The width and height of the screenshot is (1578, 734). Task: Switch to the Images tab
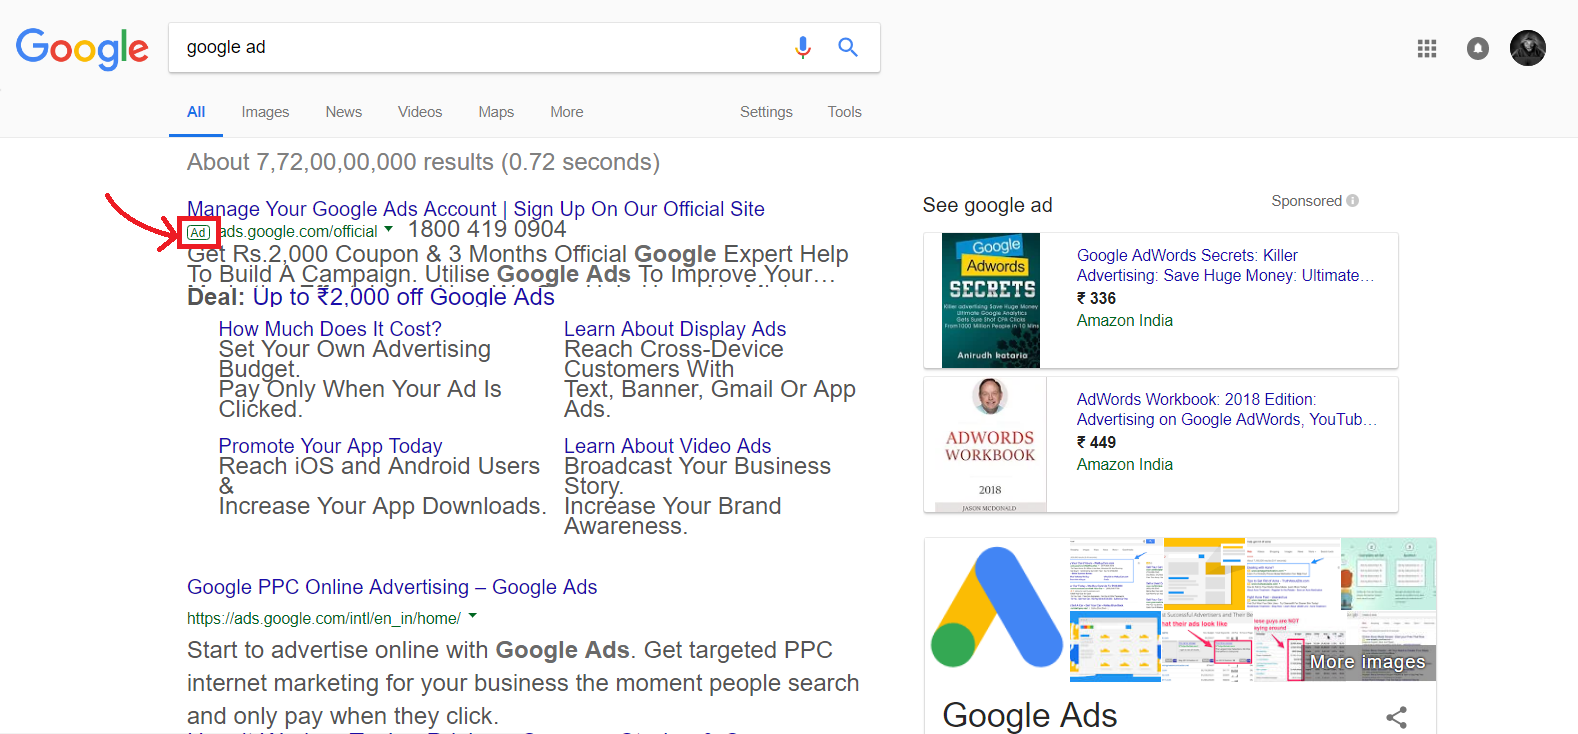tap(265, 112)
